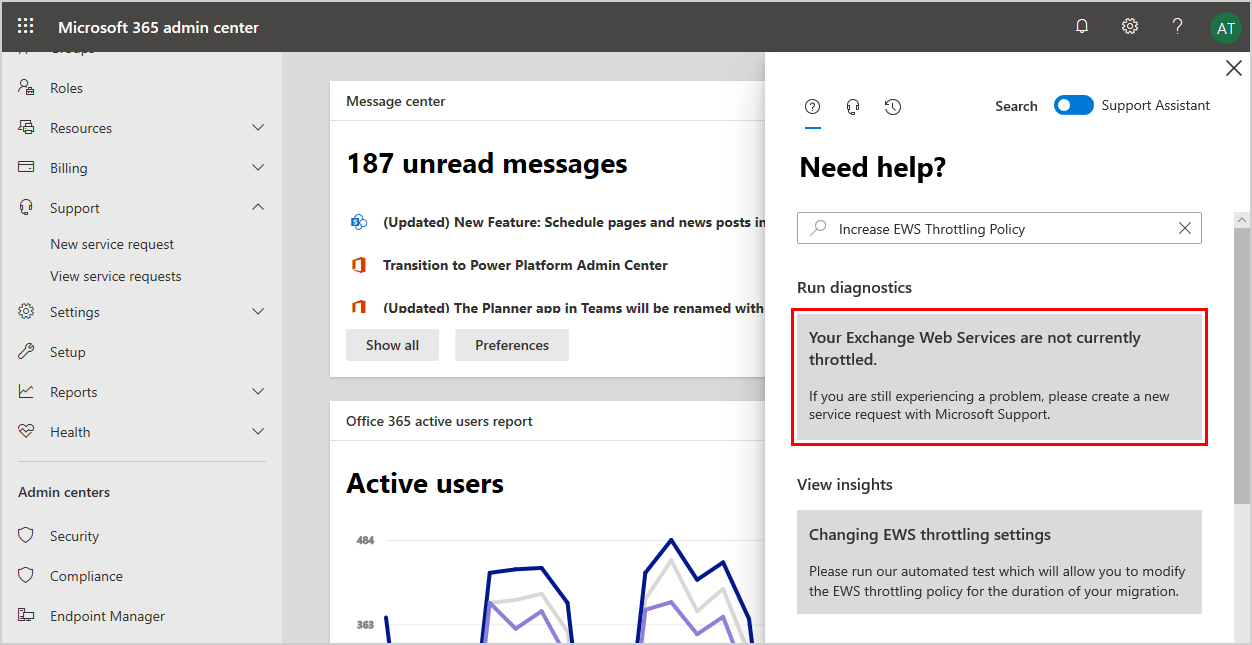Click the Increase EWS Throttling Policy search field
This screenshot has width=1252, height=645.
tap(1000, 229)
